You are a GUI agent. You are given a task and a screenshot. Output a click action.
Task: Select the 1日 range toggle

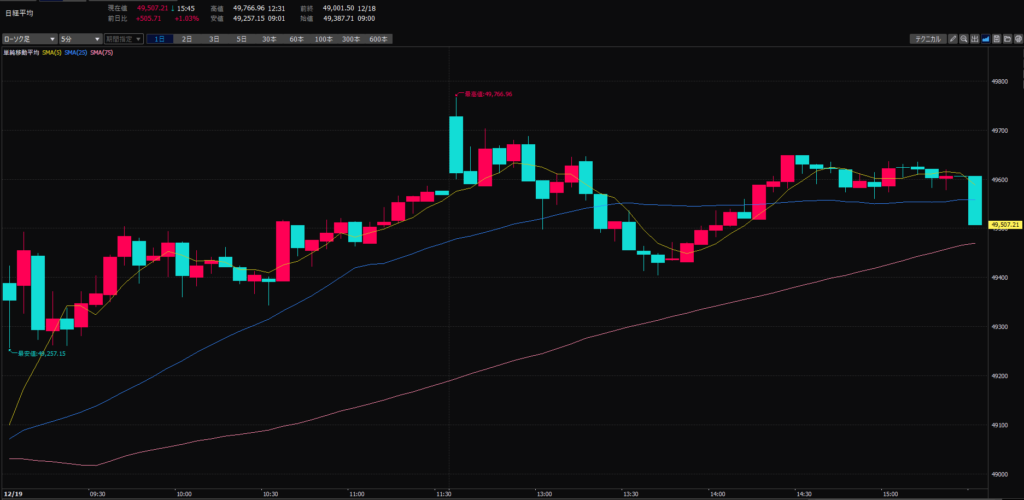(x=160, y=39)
